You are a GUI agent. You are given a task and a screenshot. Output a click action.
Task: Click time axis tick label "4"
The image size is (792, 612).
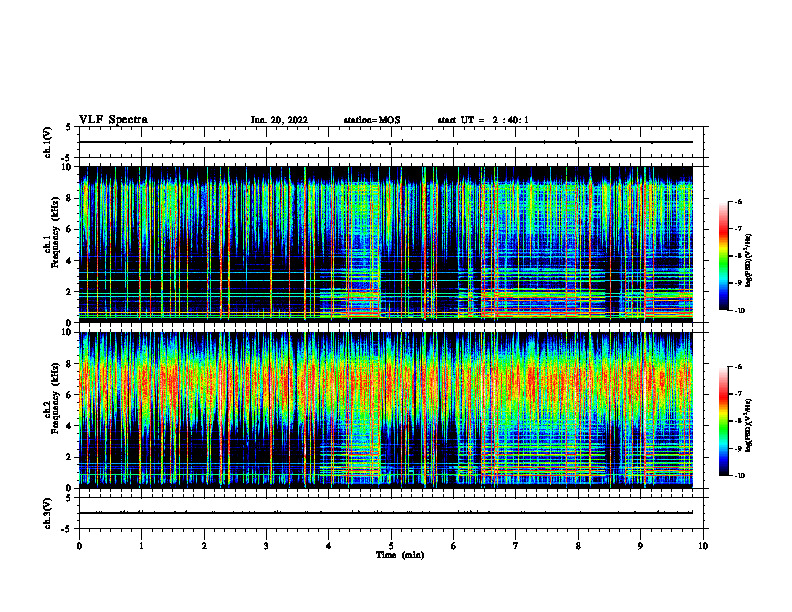(329, 546)
